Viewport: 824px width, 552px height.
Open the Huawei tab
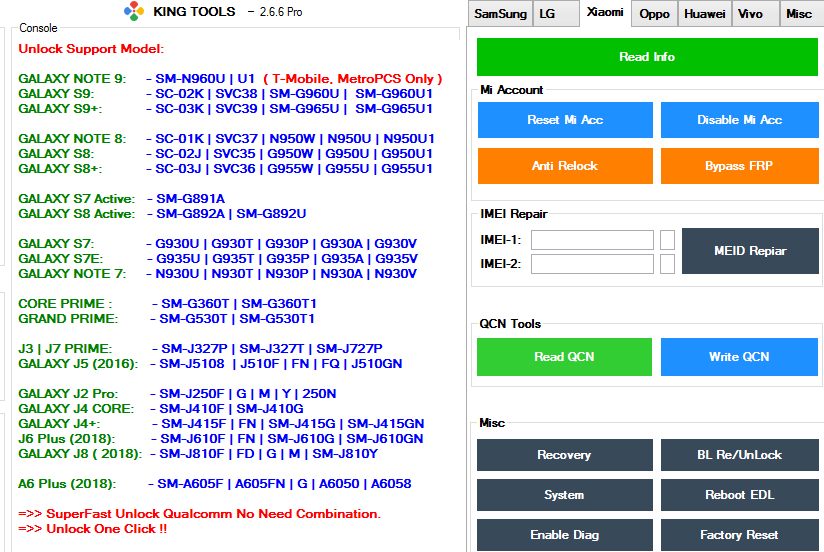click(704, 14)
